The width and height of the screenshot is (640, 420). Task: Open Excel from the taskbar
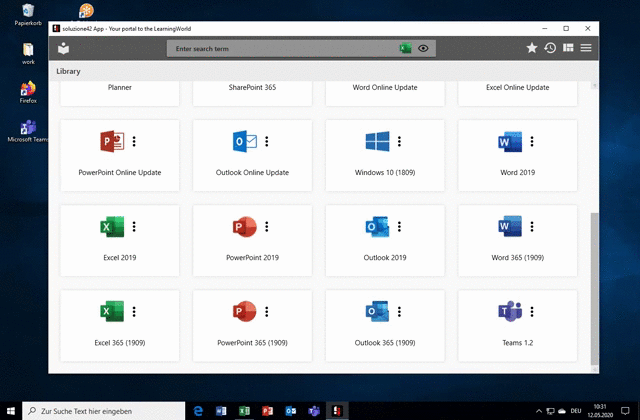tap(244, 411)
